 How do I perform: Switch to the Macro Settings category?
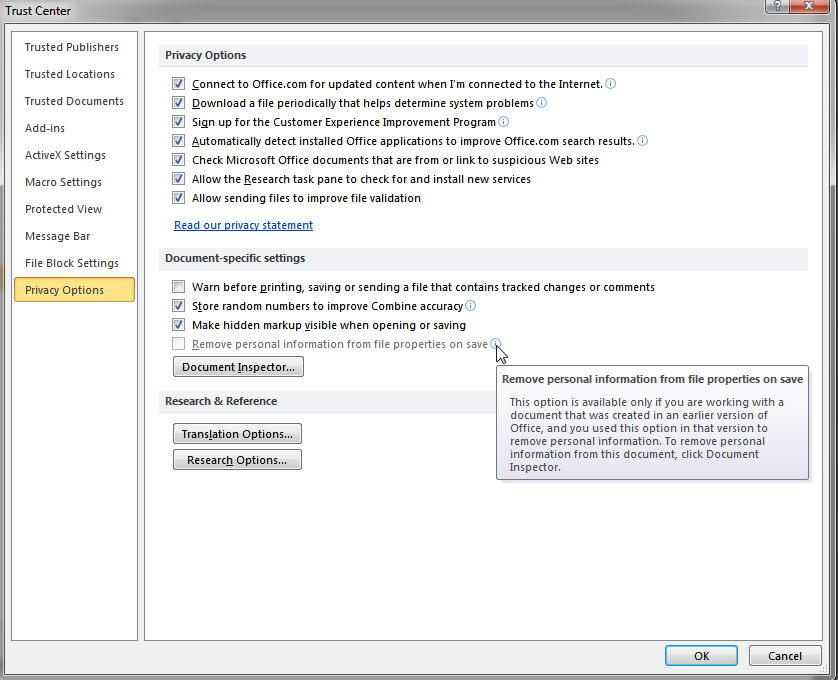point(63,182)
